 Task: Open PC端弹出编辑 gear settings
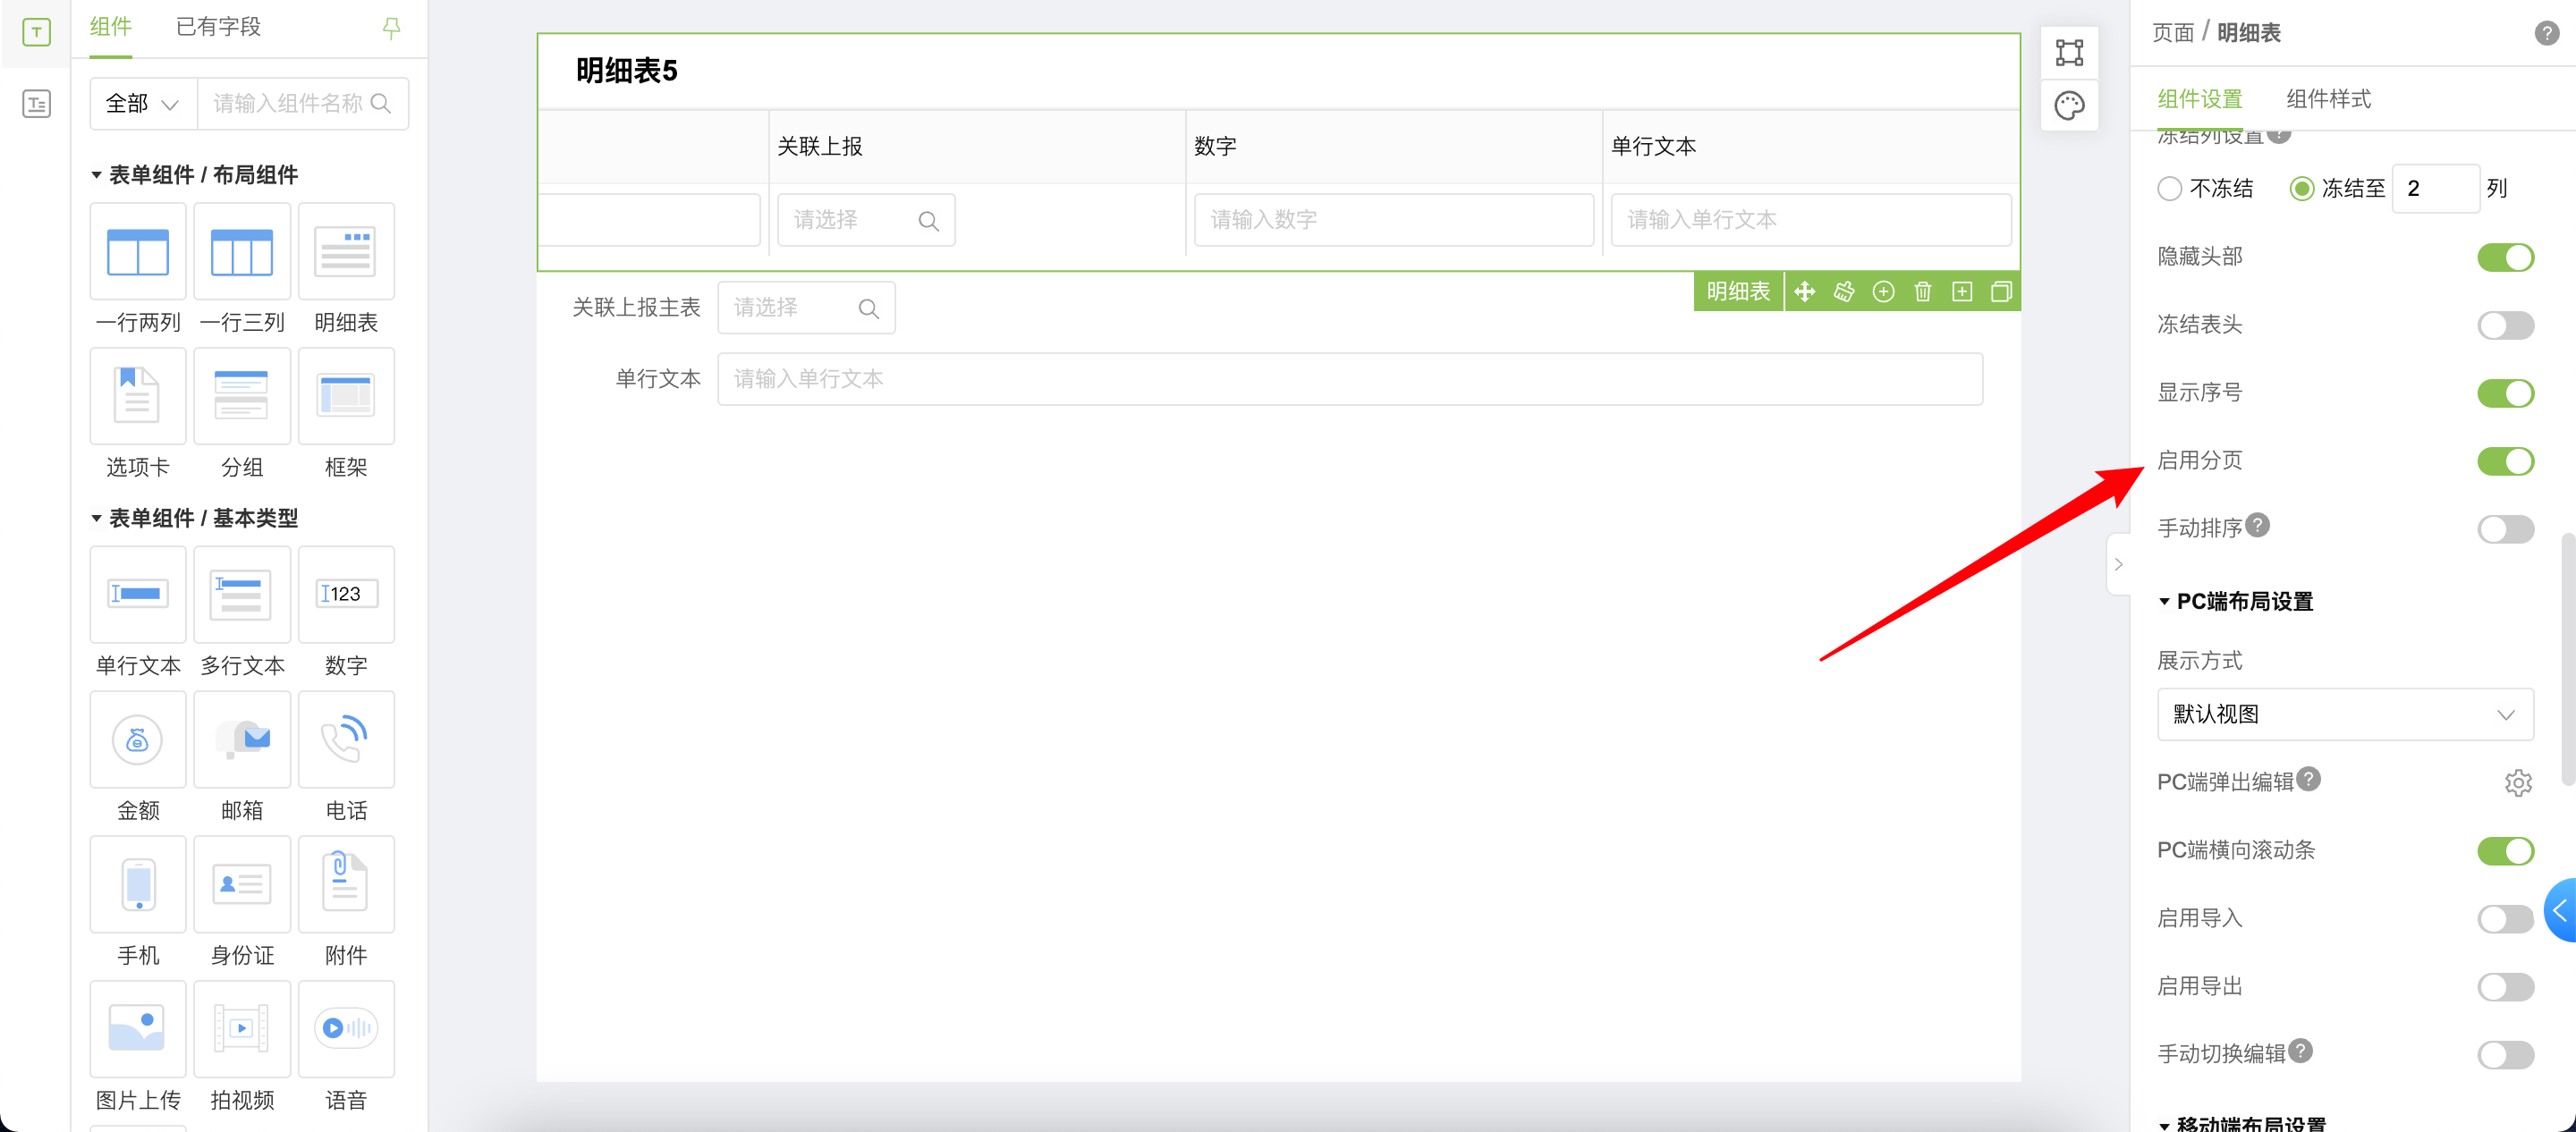click(x=2518, y=782)
